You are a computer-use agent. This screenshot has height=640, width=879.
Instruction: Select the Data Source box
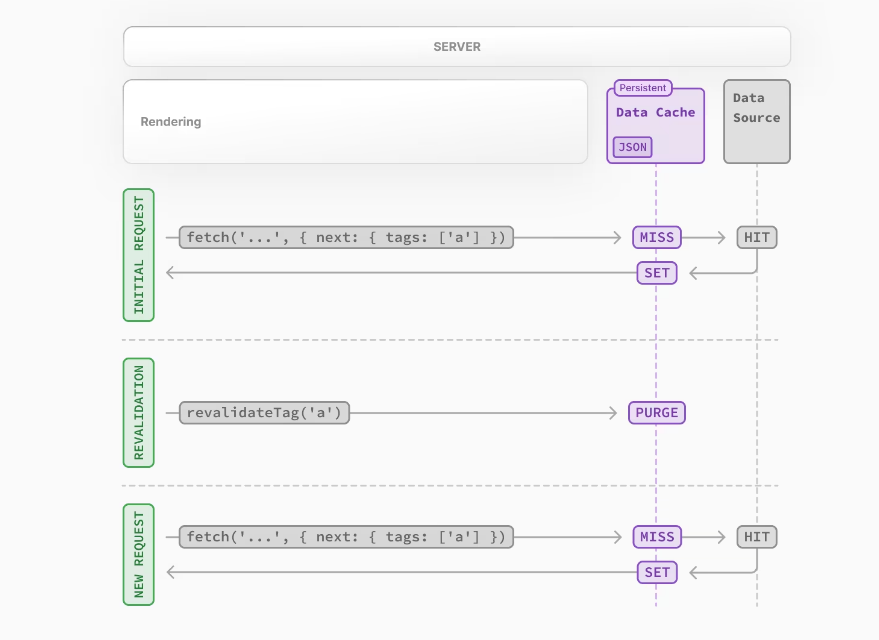pyautogui.click(x=757, y=122)
